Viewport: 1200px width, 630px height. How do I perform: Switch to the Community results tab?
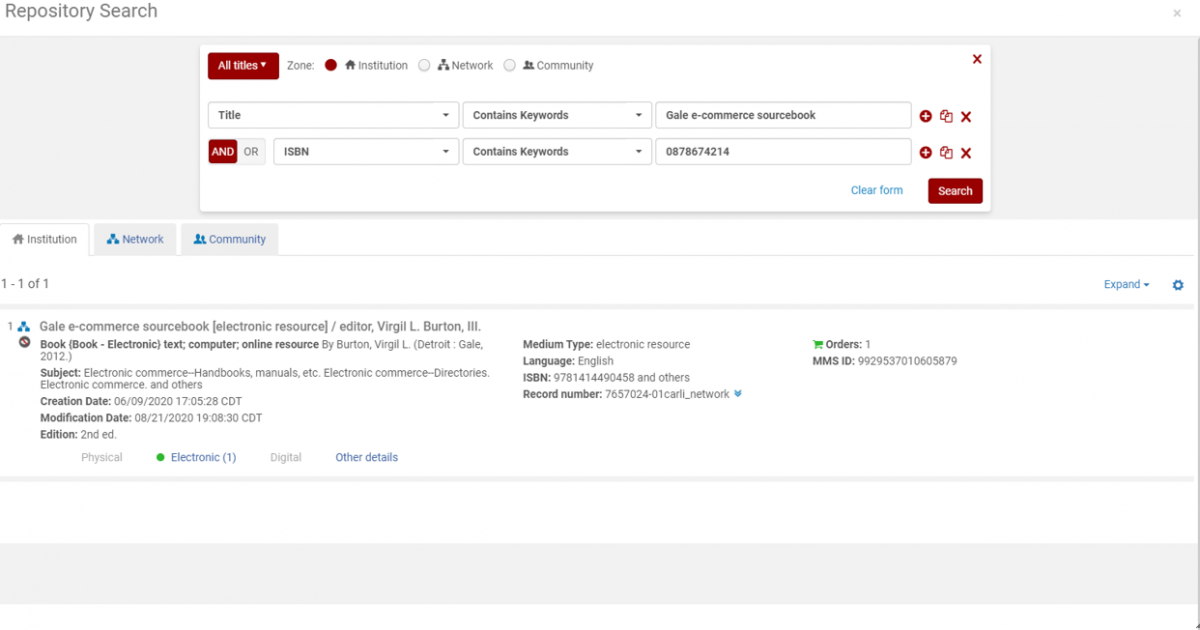(x=229, y=239)
